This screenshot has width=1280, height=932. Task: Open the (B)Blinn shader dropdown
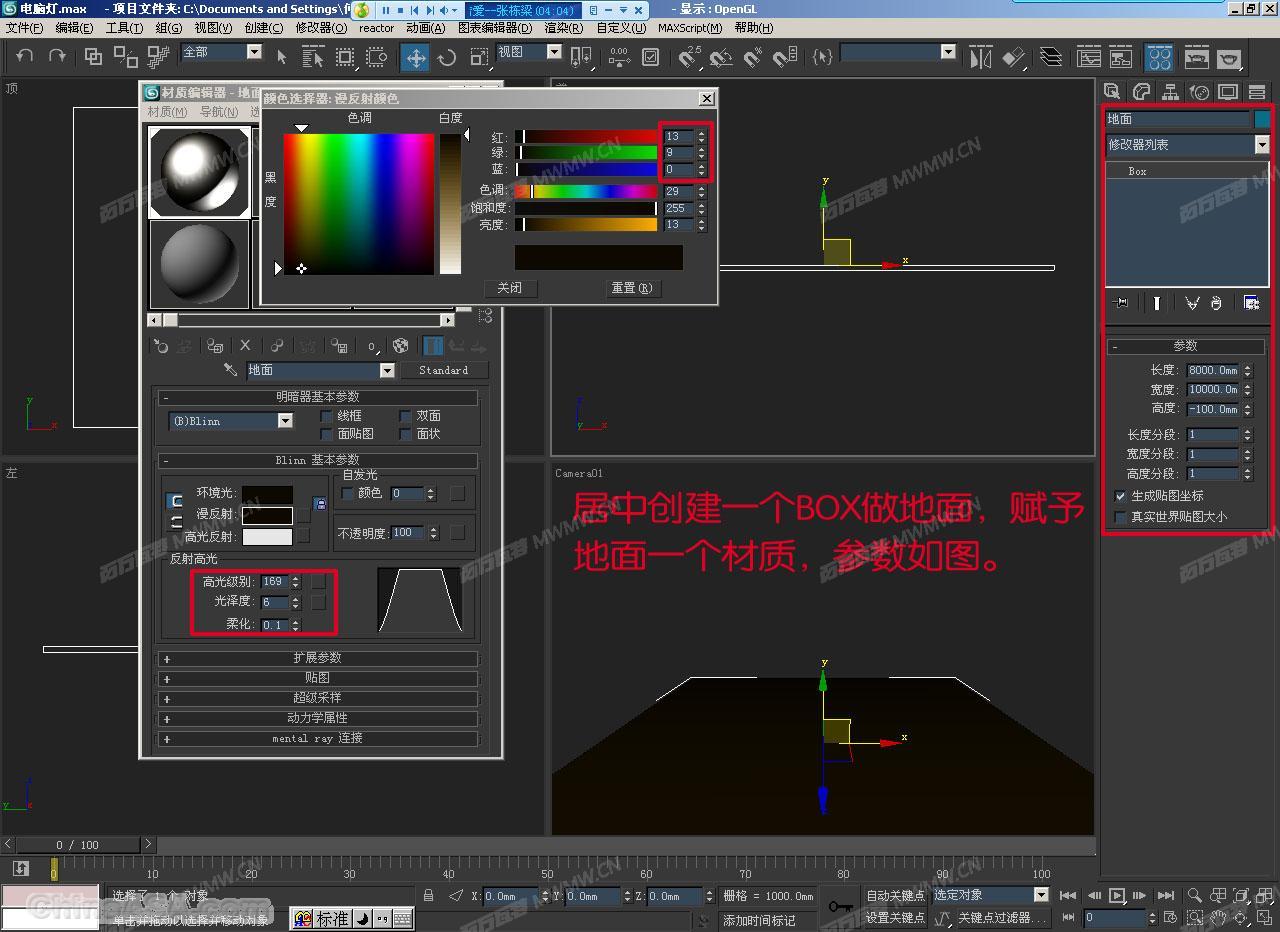(285, 421)
